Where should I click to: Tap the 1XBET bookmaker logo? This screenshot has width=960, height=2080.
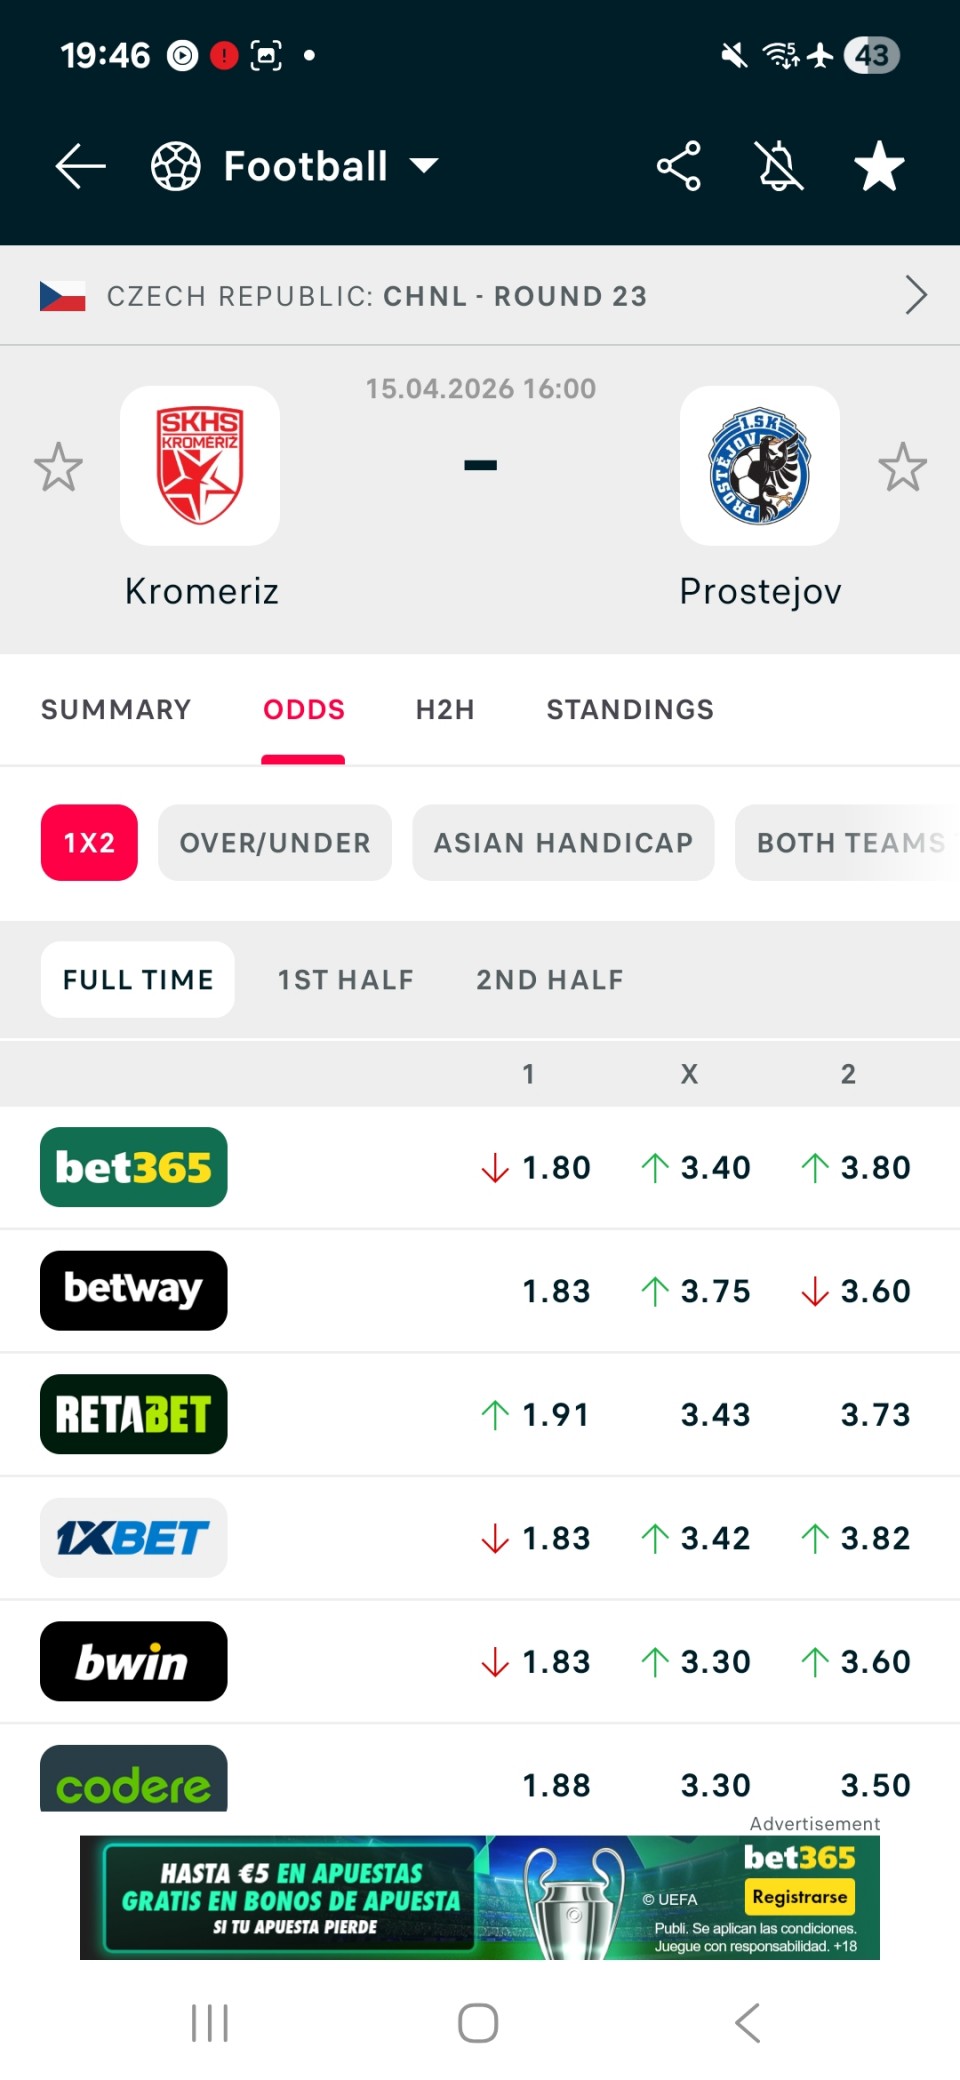point(134,1538)
